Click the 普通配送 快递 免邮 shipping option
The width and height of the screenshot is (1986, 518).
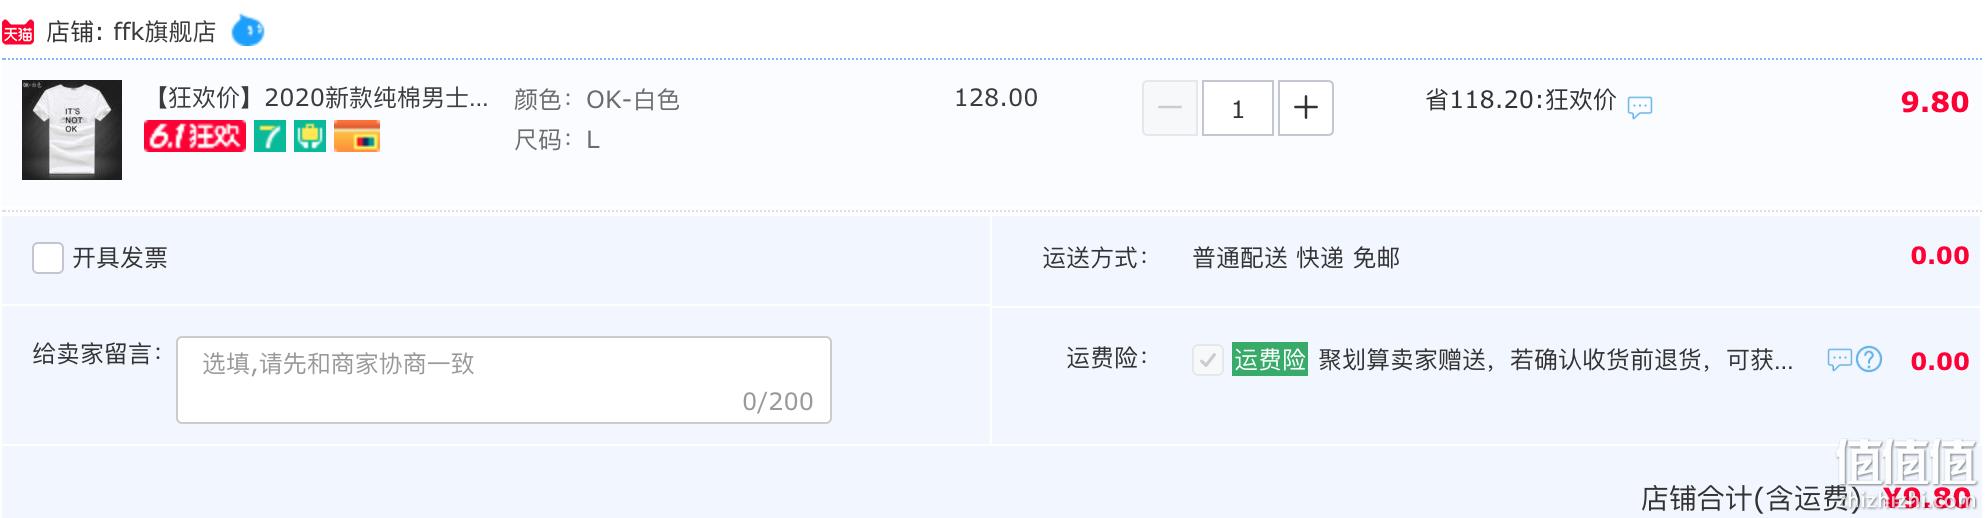pyautogui.click(x=1296, y=258)
